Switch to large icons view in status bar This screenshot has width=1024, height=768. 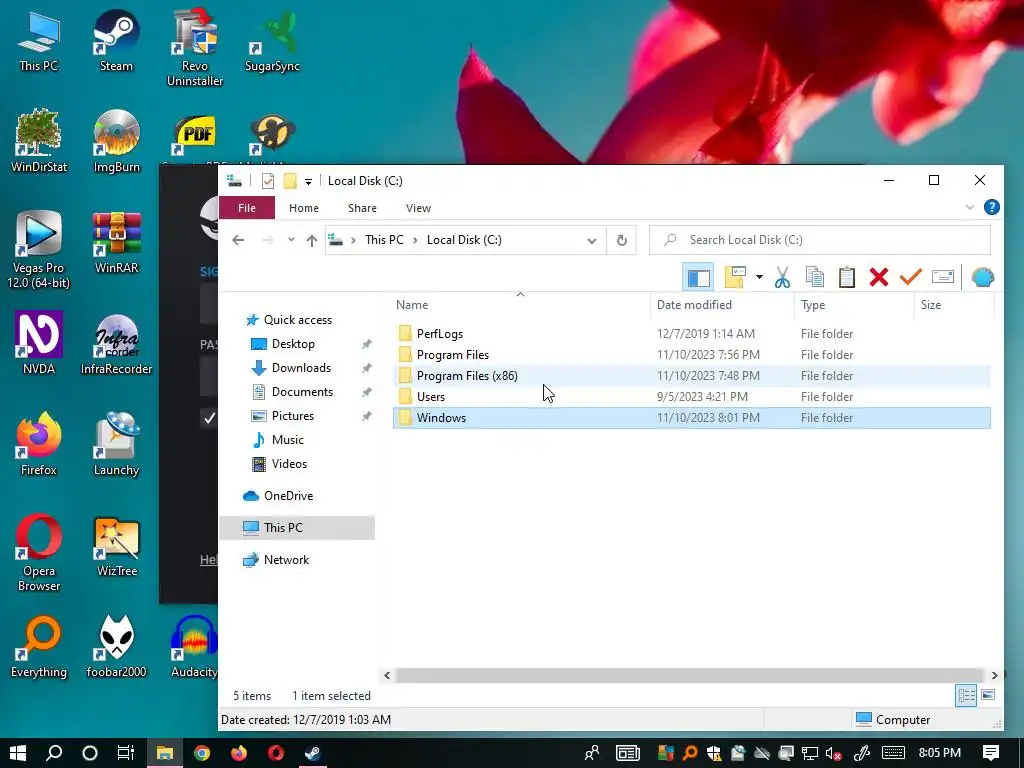[x=988, y=696]
